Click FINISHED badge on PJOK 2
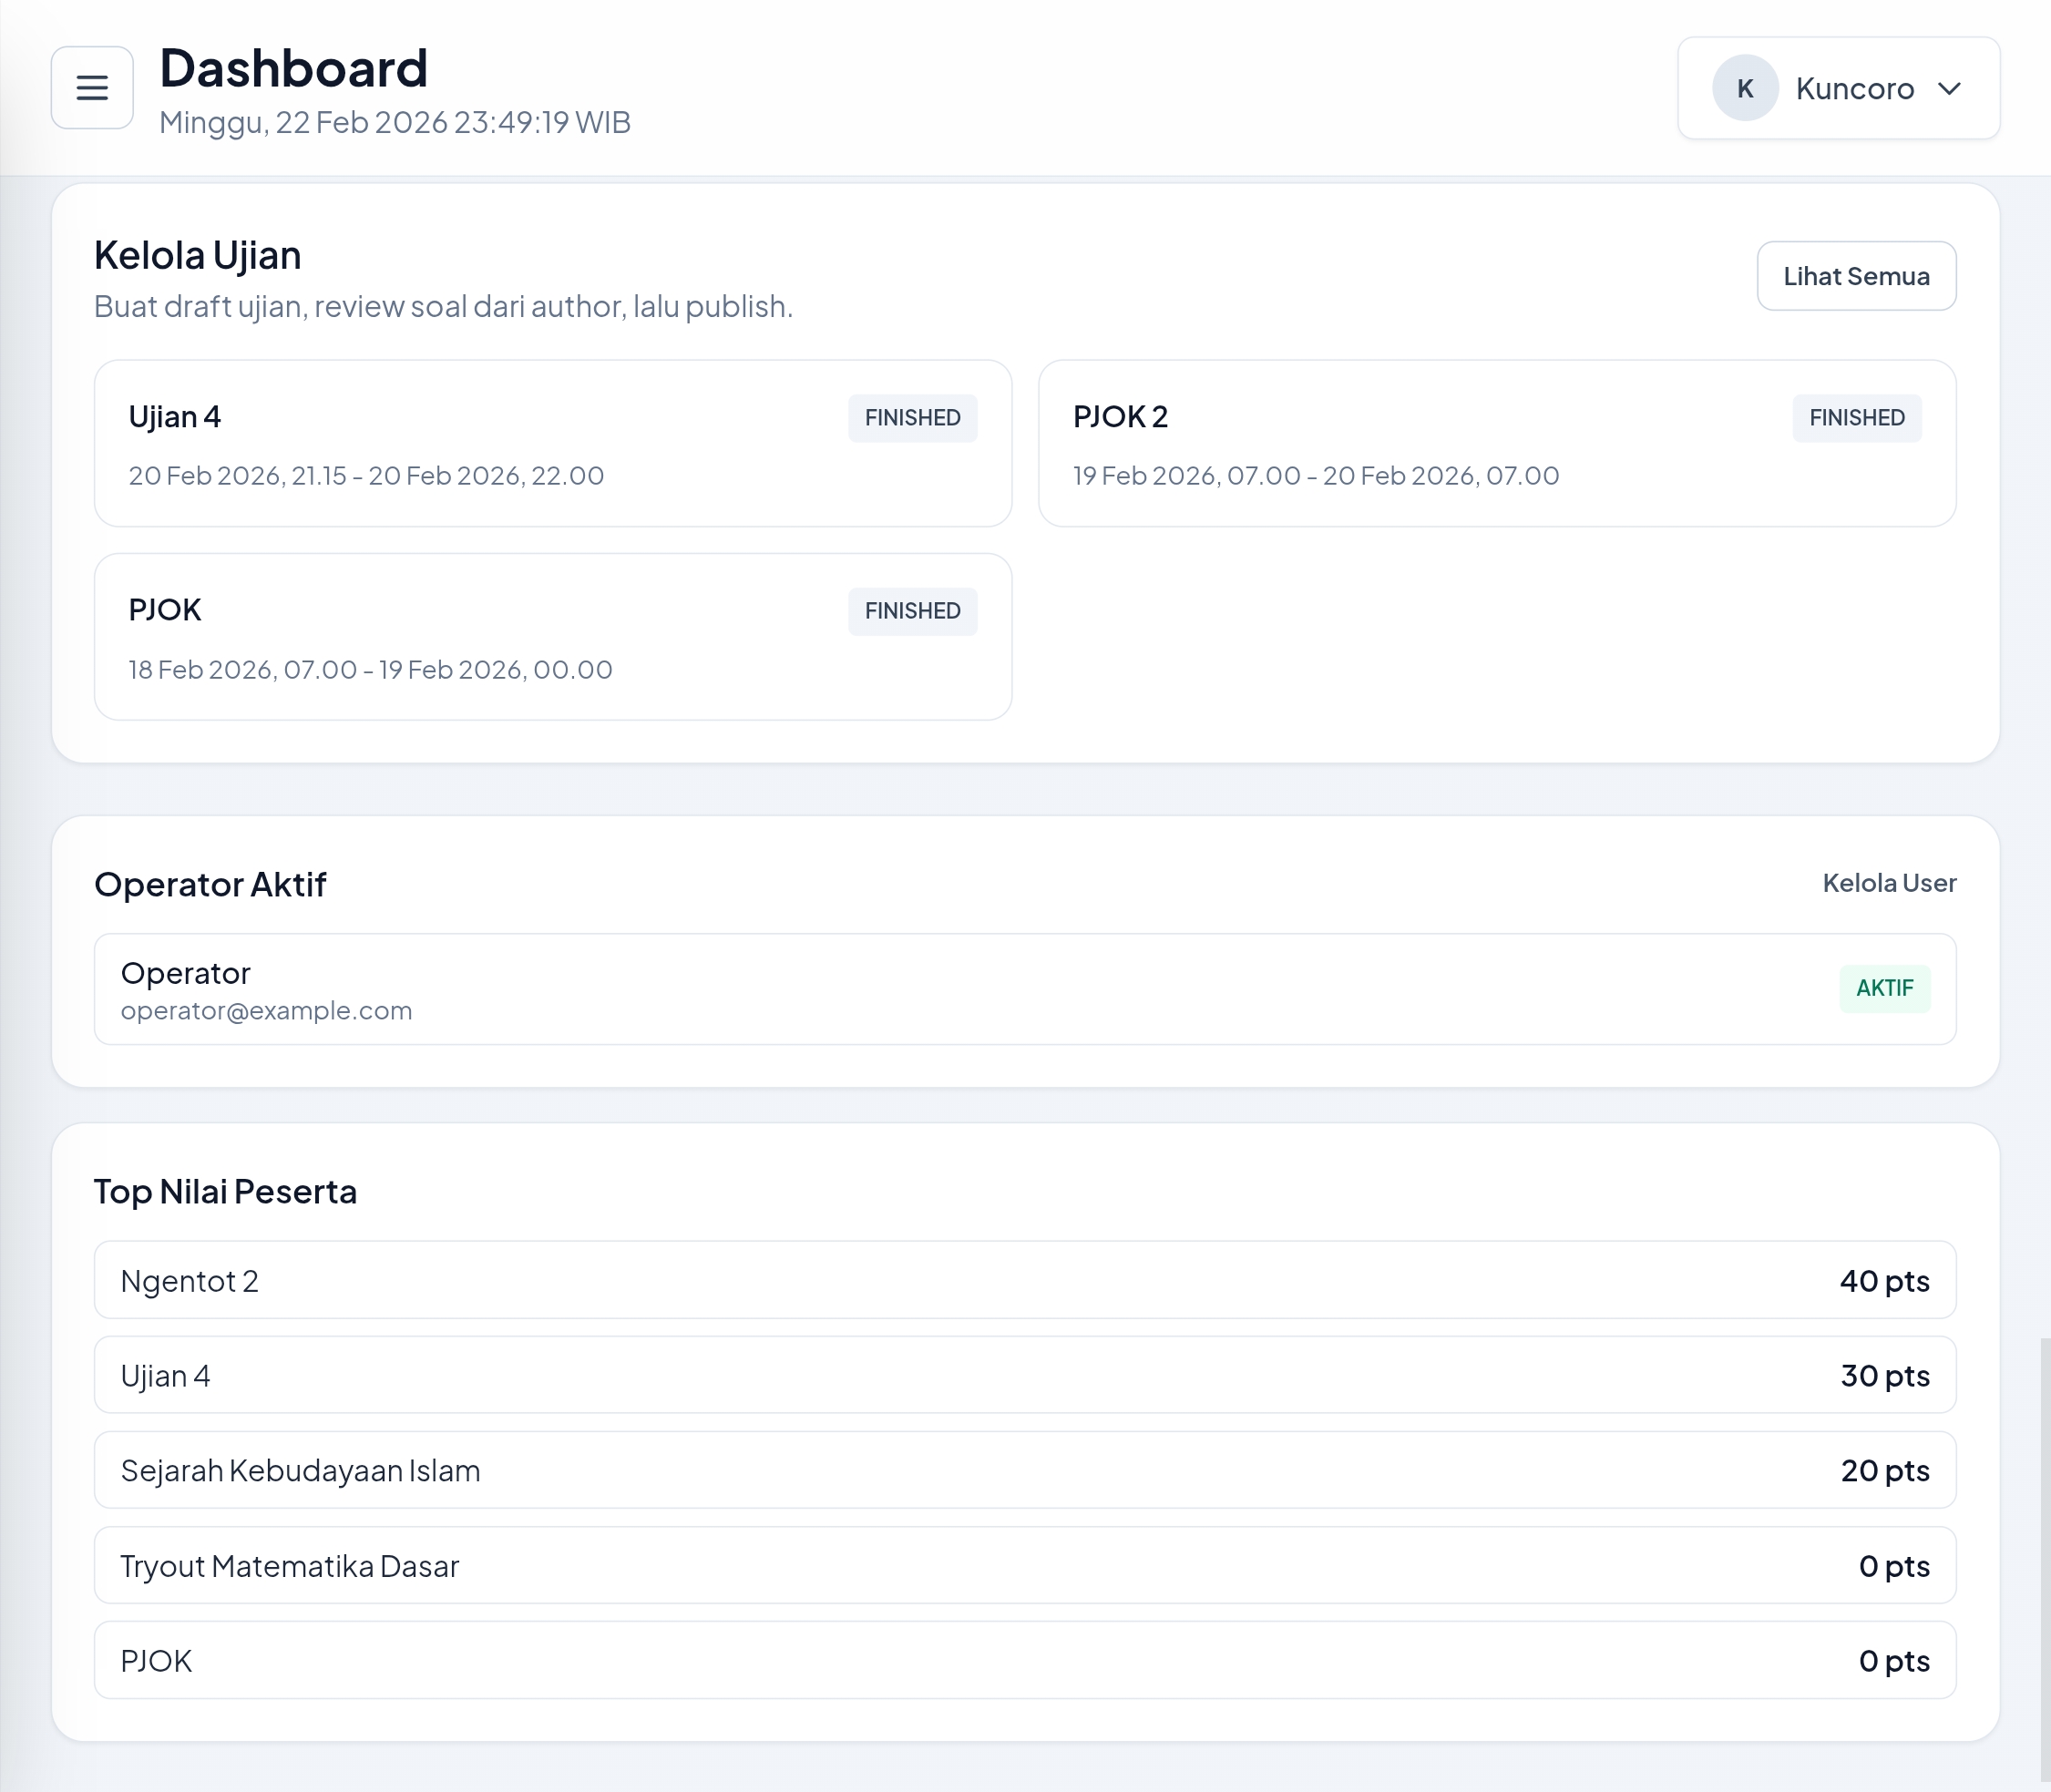The width and height of the screenshot is (2051, 1792). coord(1856,418)
